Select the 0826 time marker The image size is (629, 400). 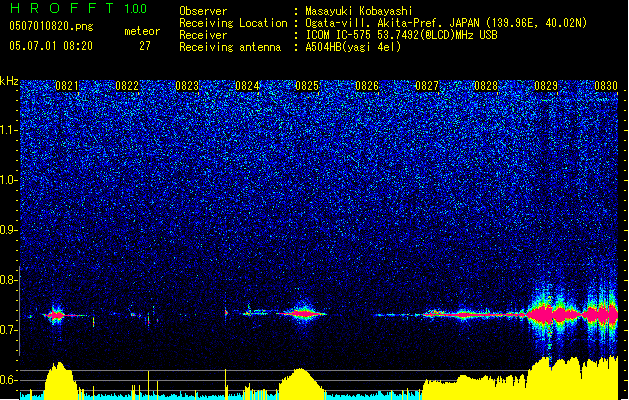pos(367,86)
